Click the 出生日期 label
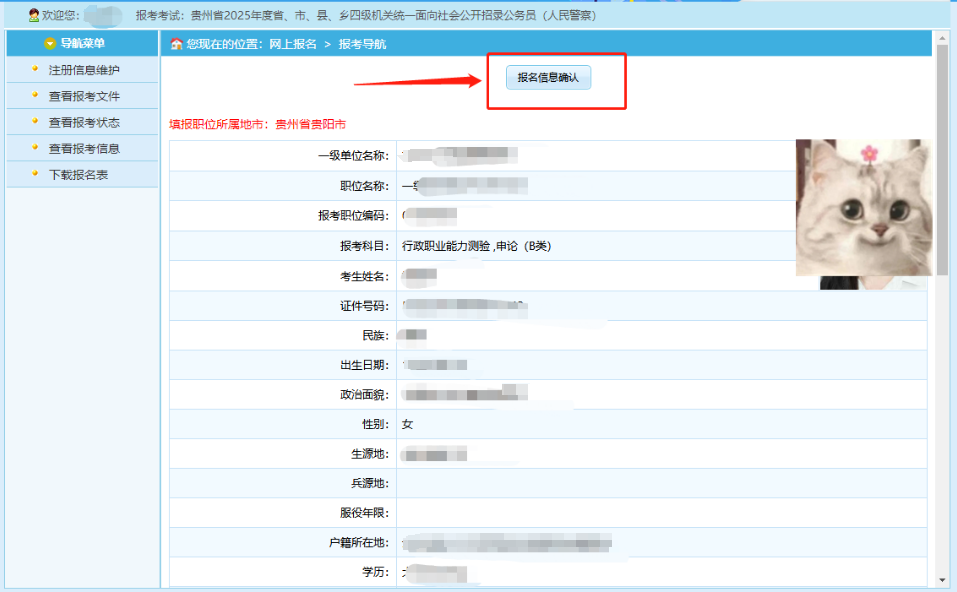 coord(364,365)
